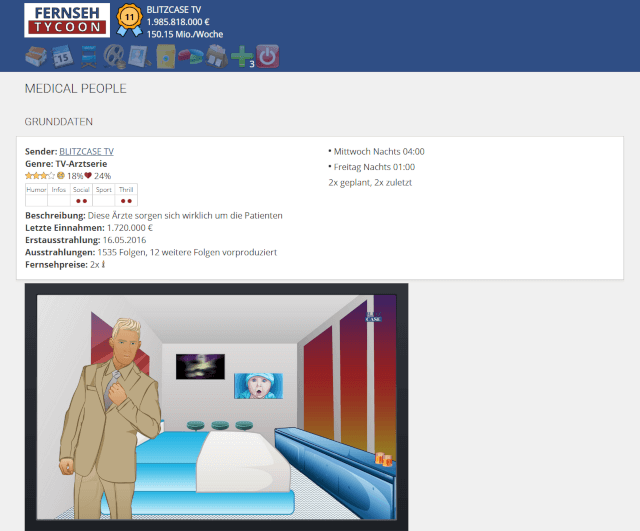Click the Genre: TV-Arztserie text

click(66, 164)
